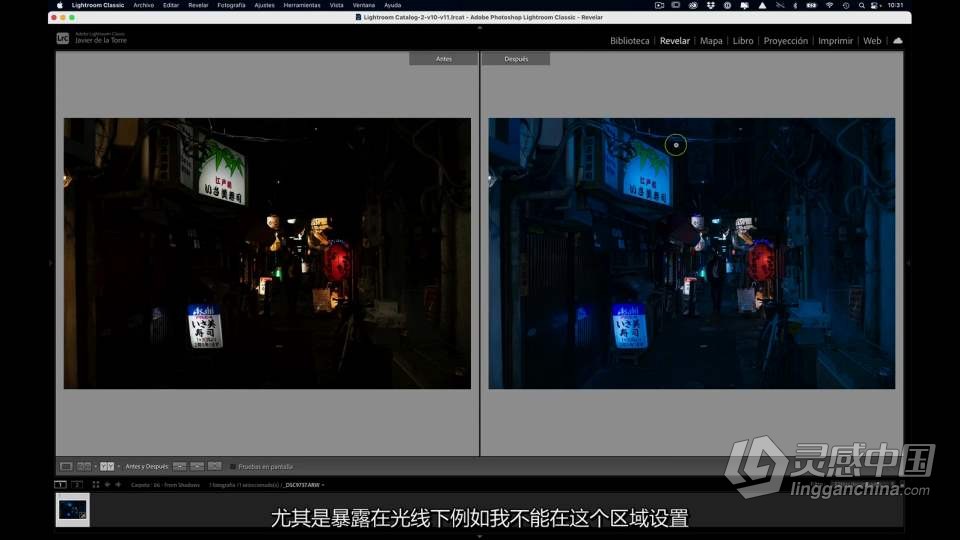Open Reference view options dropdown arrow
This screenshot has height=540, width=960.
(x=96, y=467)
